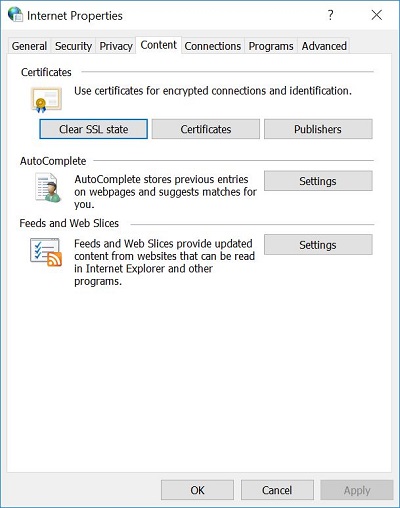Open the Programs tab

(x=271, y=46)
